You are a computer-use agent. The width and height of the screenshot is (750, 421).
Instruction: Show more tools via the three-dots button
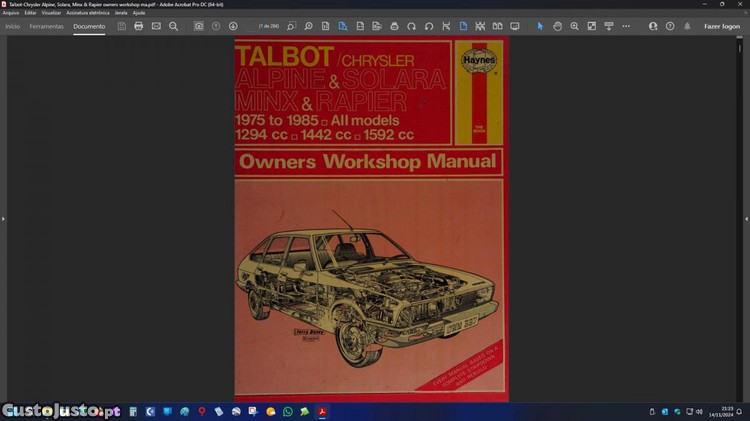tap(626, 26)
